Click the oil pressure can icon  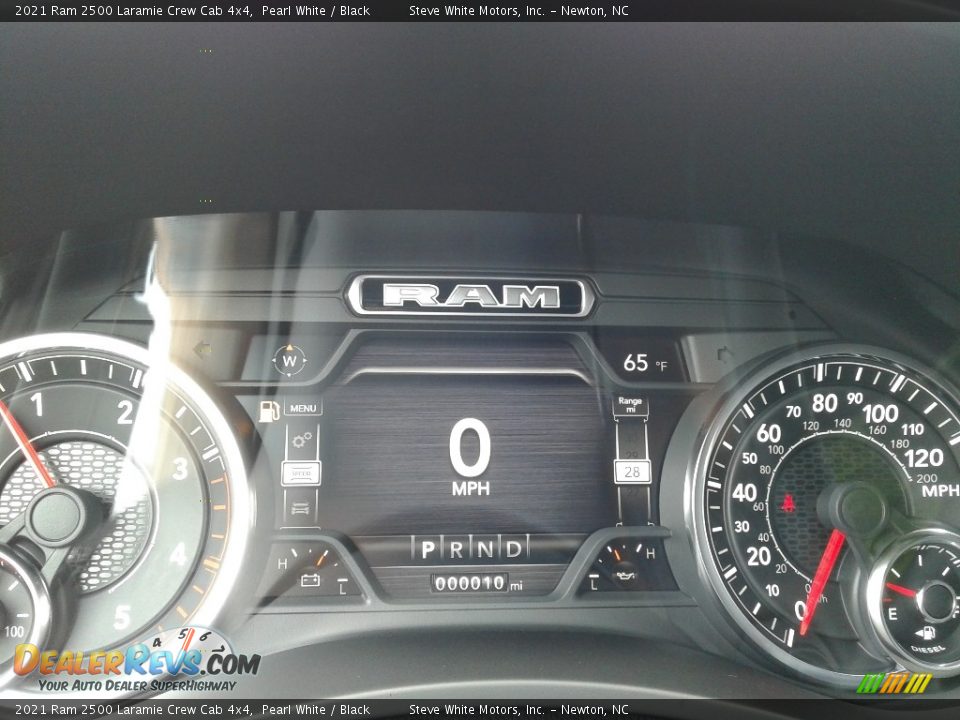click(626, 576)
